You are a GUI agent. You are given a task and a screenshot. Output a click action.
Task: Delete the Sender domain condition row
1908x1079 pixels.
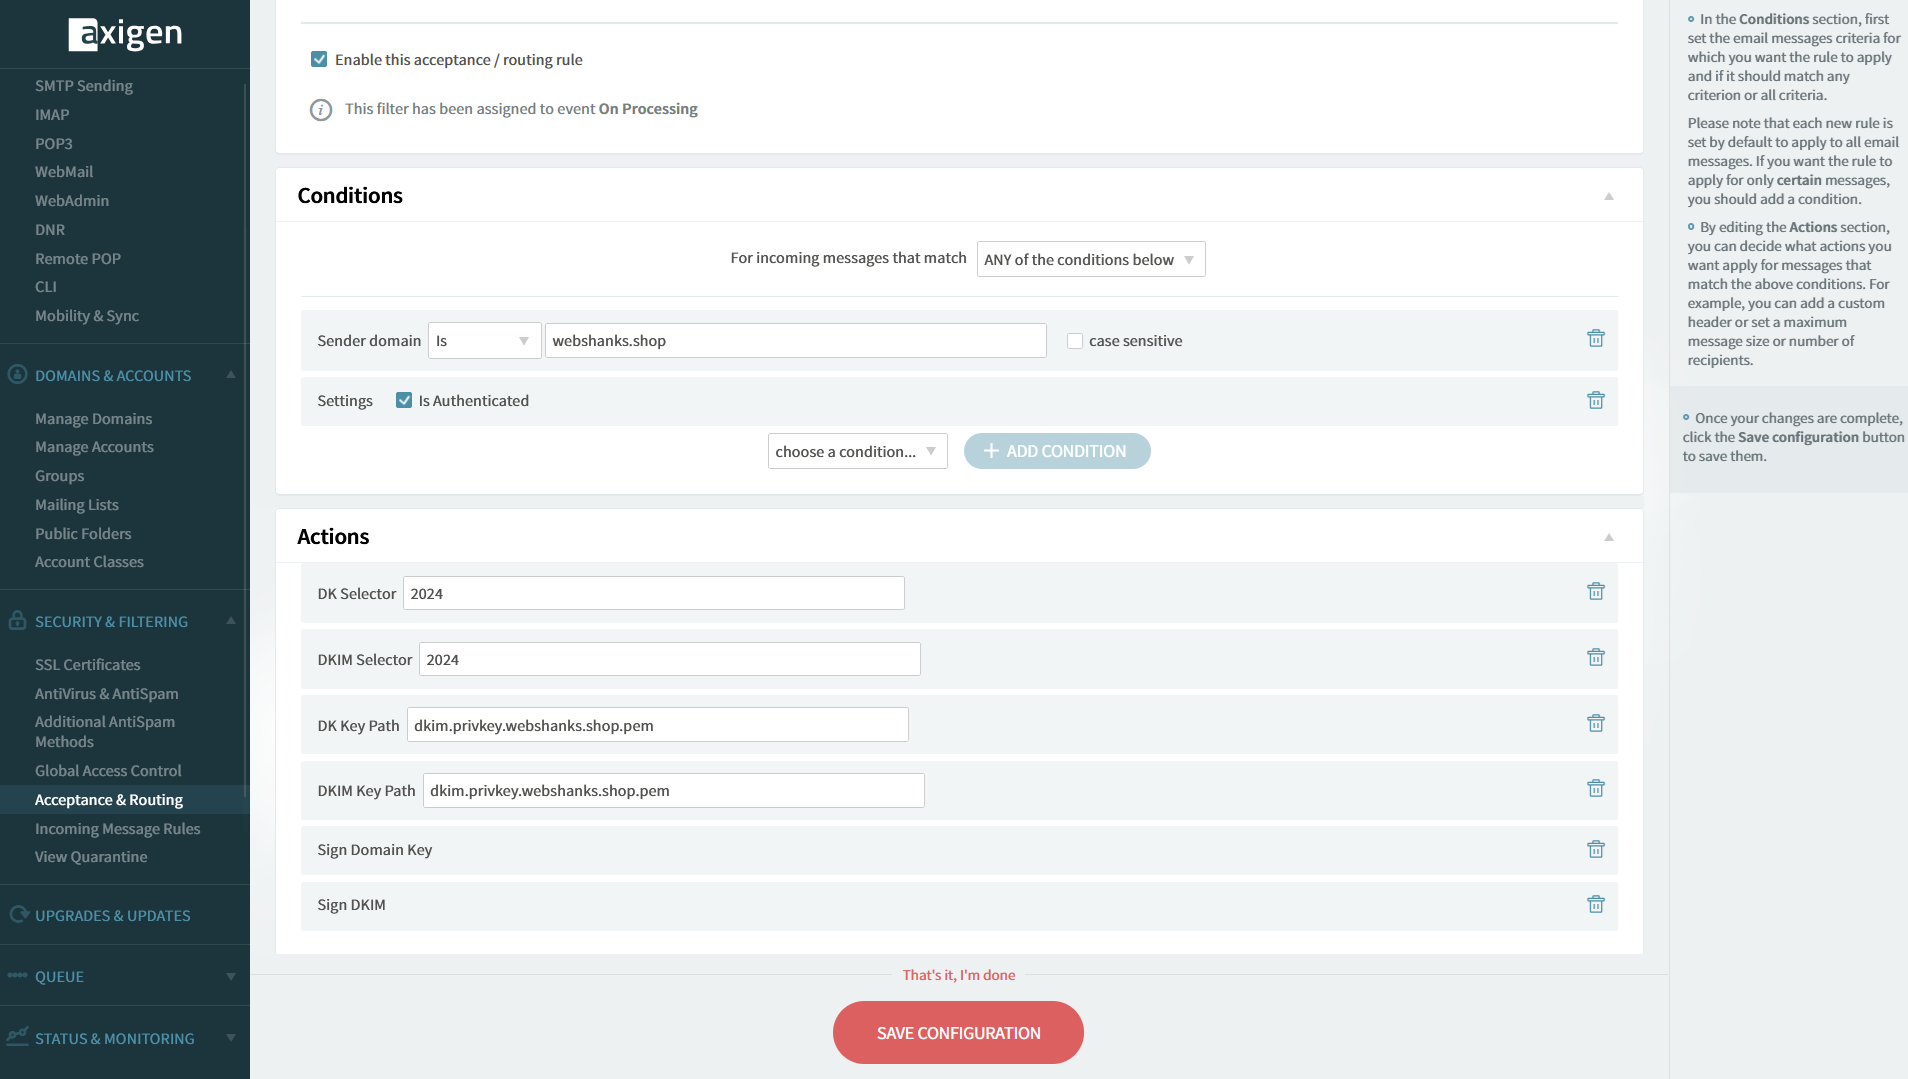[x=1596, y=338]
